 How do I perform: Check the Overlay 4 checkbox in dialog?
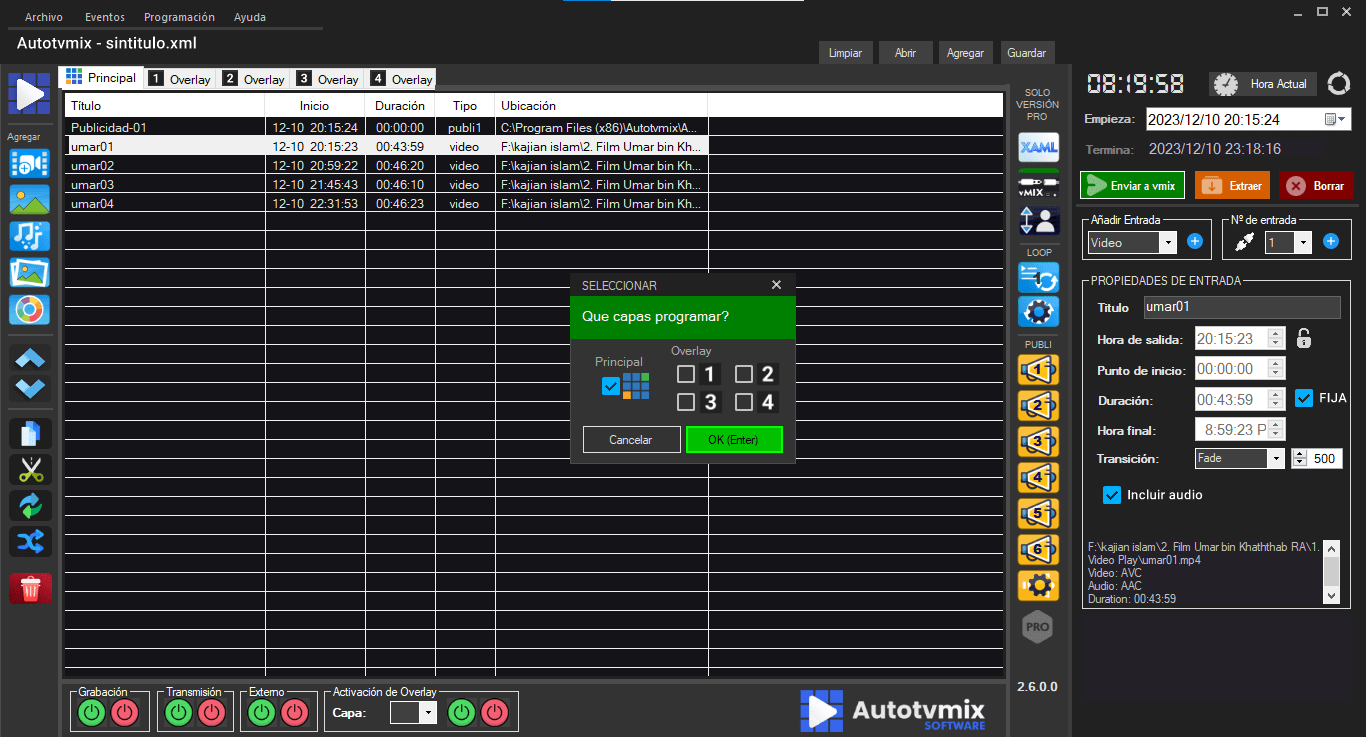[x=744, y=402]
